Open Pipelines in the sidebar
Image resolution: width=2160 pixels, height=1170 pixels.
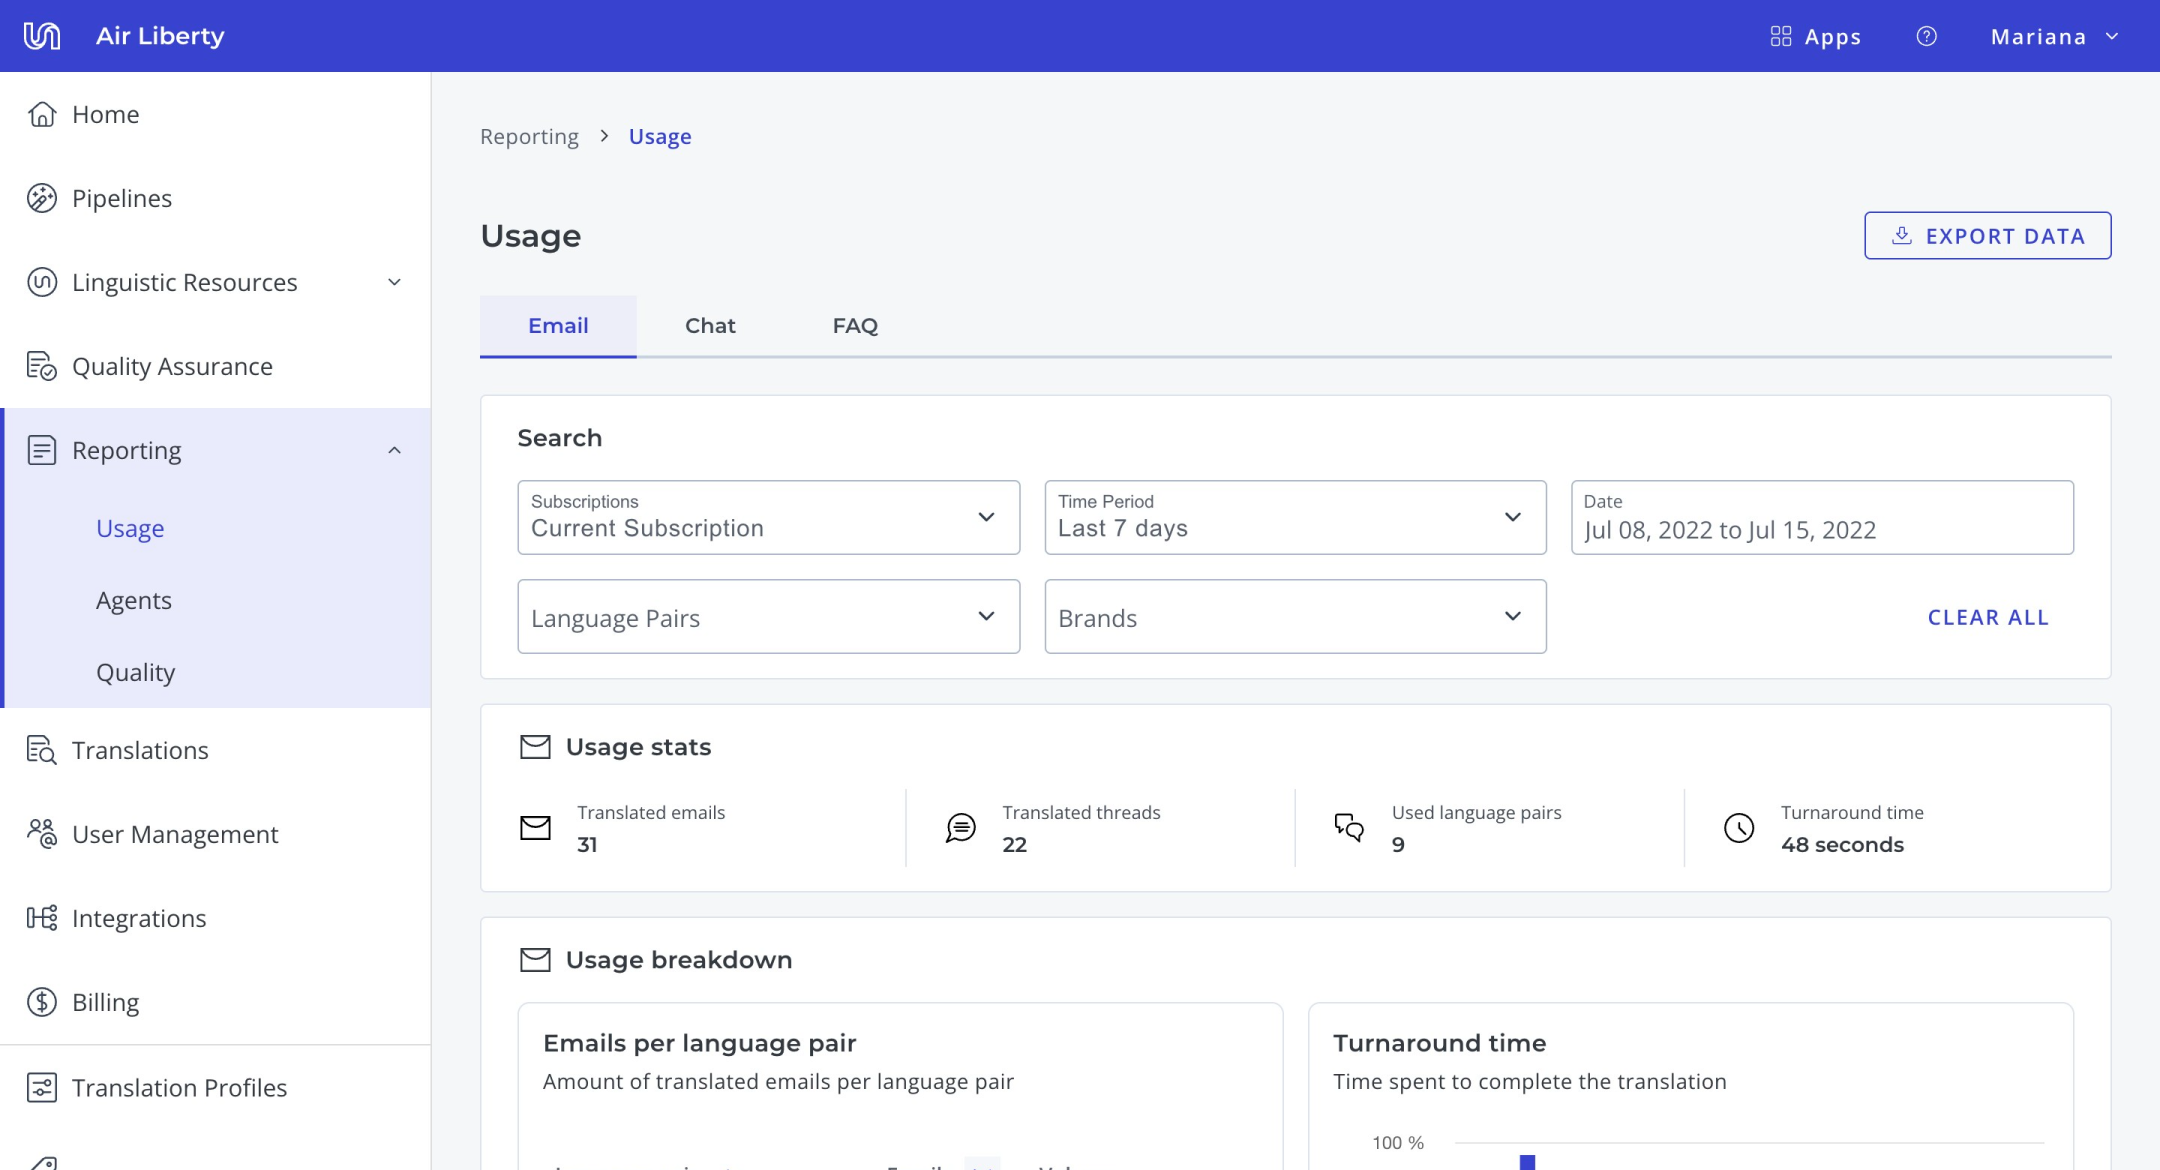(x=215, y=198)
